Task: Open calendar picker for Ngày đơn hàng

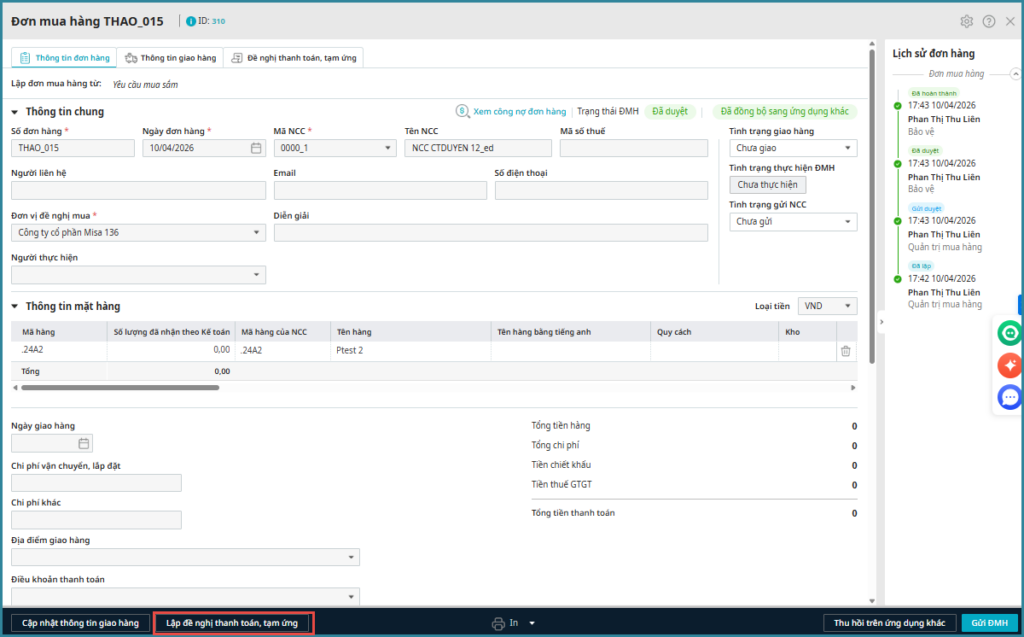Action: [256, 148]
